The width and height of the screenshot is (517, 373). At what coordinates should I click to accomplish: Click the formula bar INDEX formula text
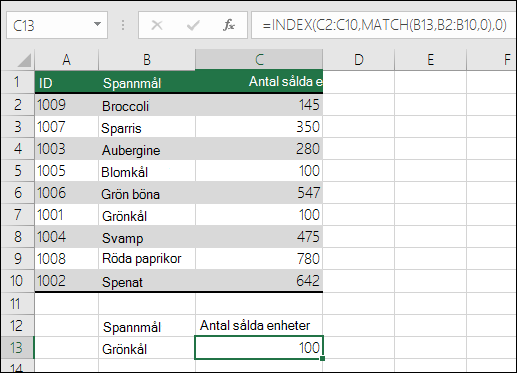pos(384,25)
